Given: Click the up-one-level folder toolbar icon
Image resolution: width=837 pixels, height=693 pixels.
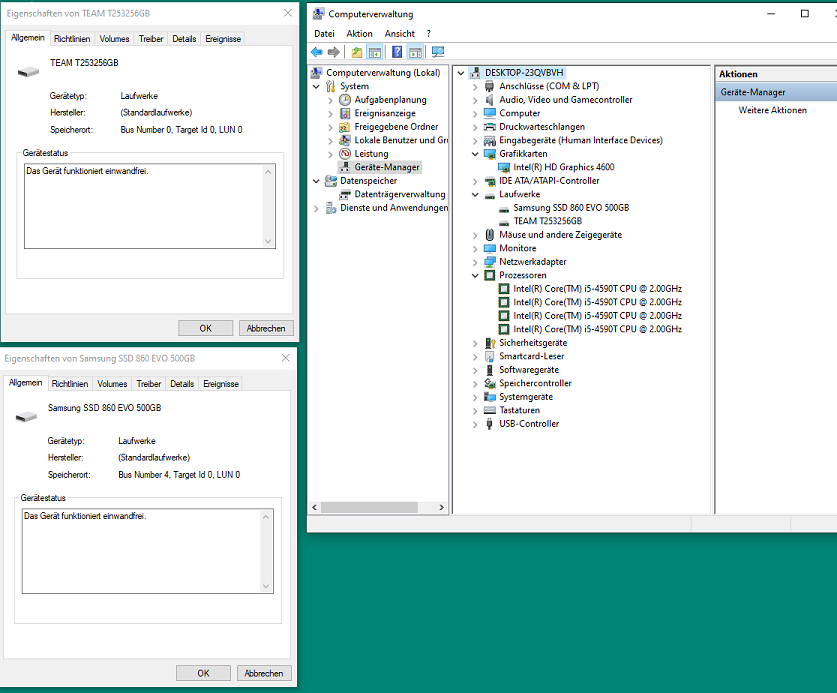Looking at the screenshot, I should [x=357, y=52].
